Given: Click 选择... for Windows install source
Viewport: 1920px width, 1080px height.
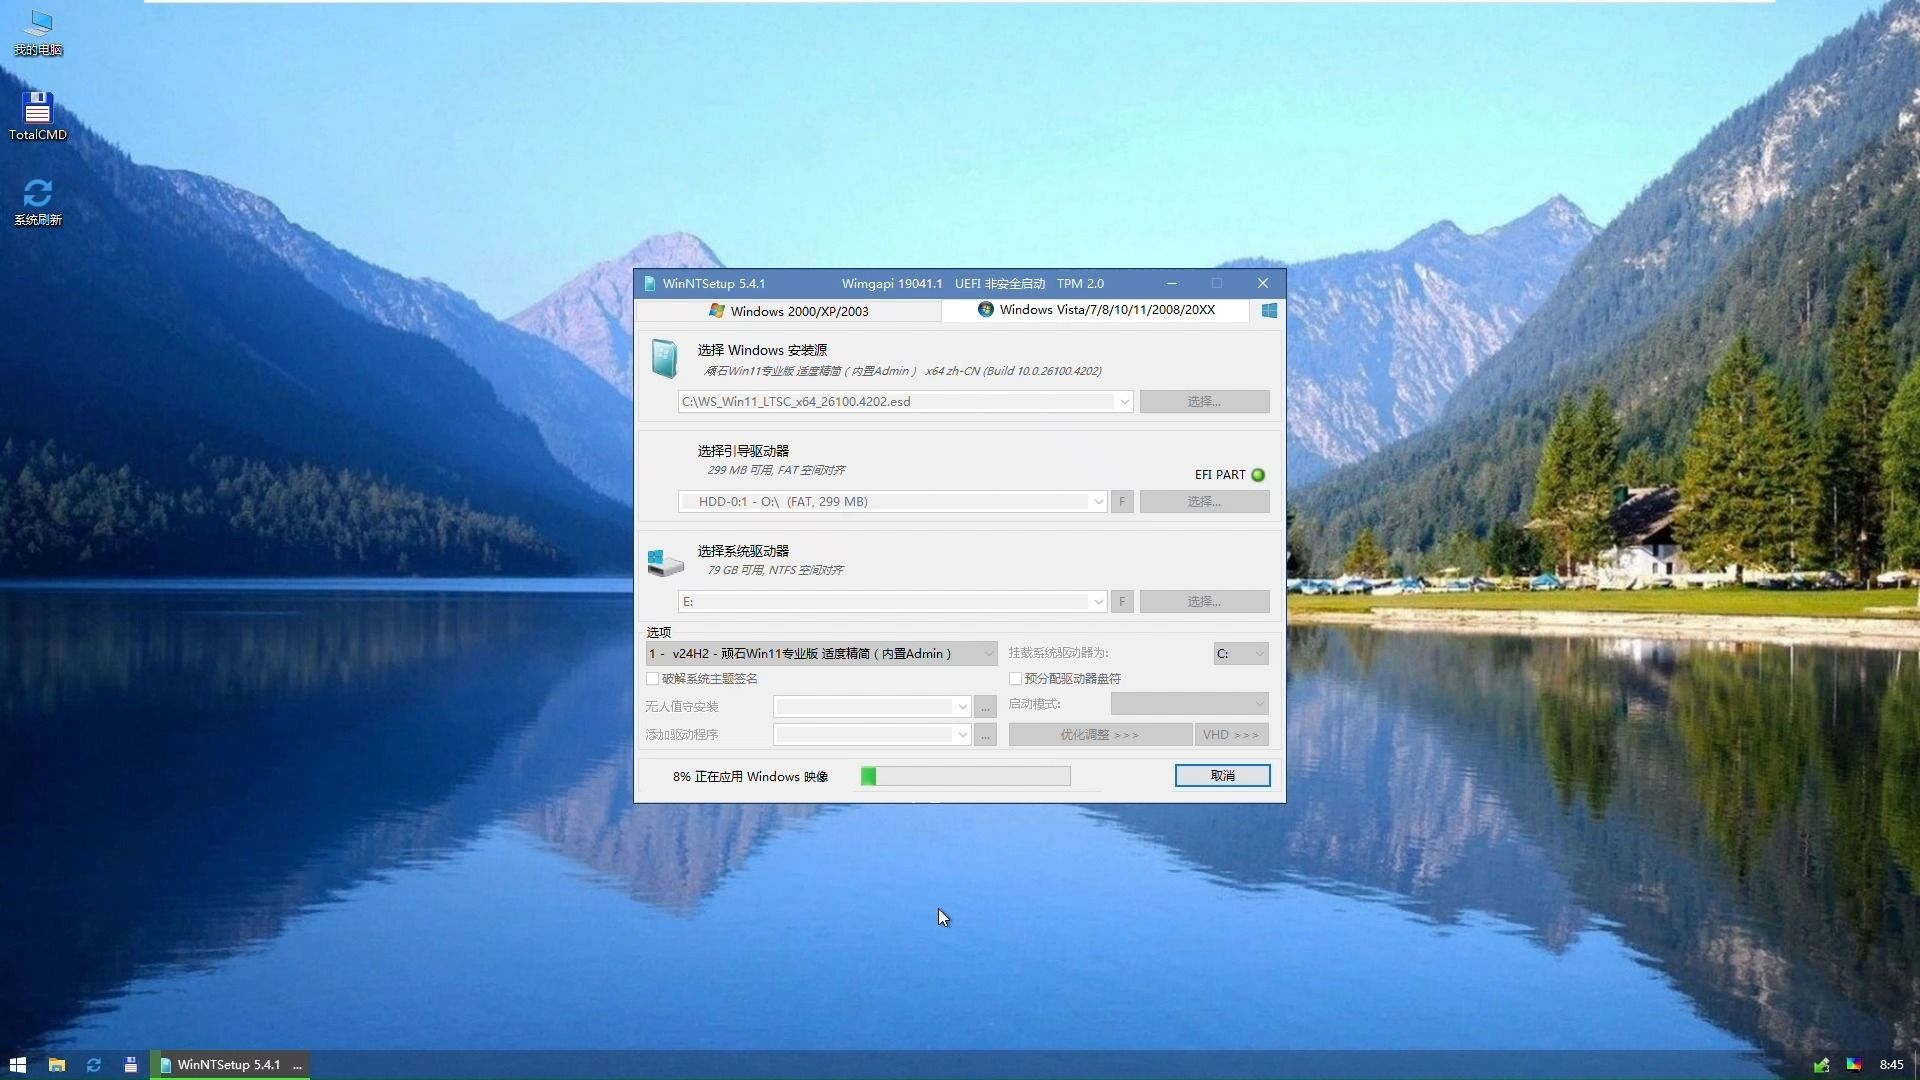Looking at the screenshot, I should 1204,402.
